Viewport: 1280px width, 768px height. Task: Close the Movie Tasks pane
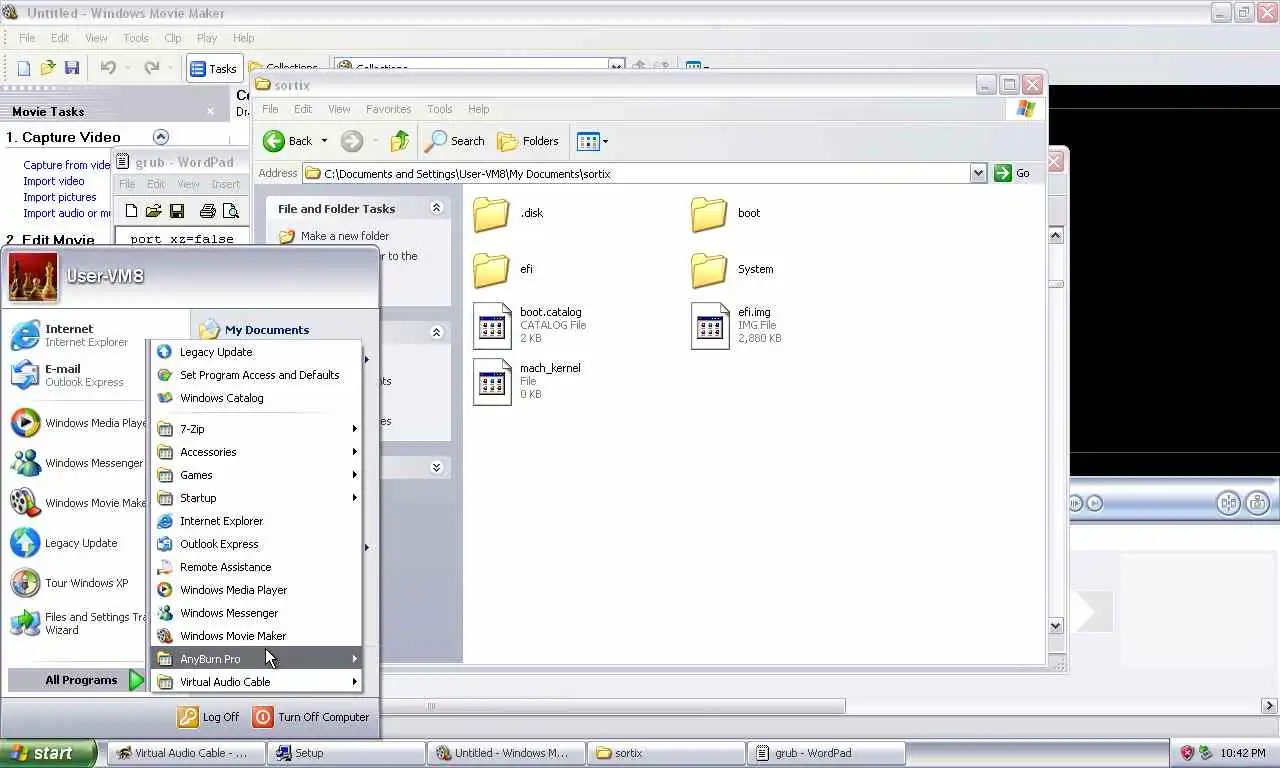[x=210, y=112]
